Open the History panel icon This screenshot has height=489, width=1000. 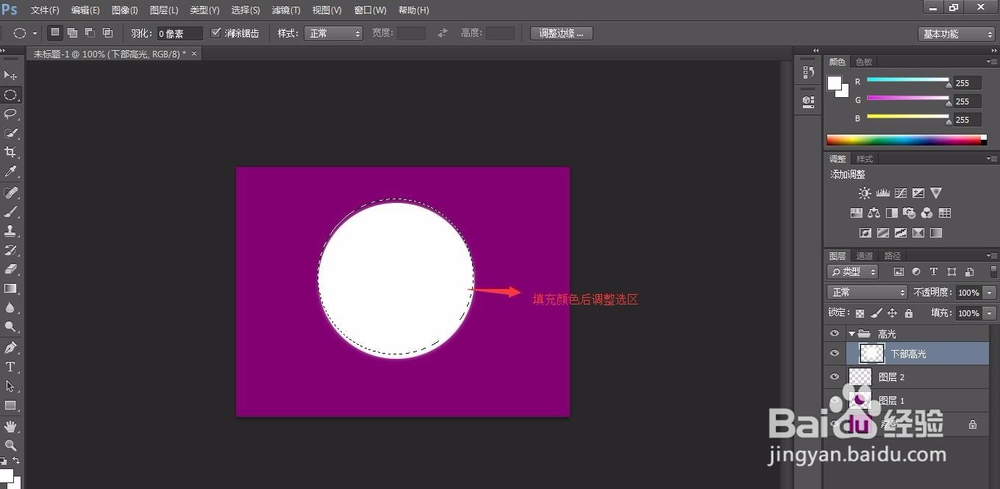tap(807, 72)
